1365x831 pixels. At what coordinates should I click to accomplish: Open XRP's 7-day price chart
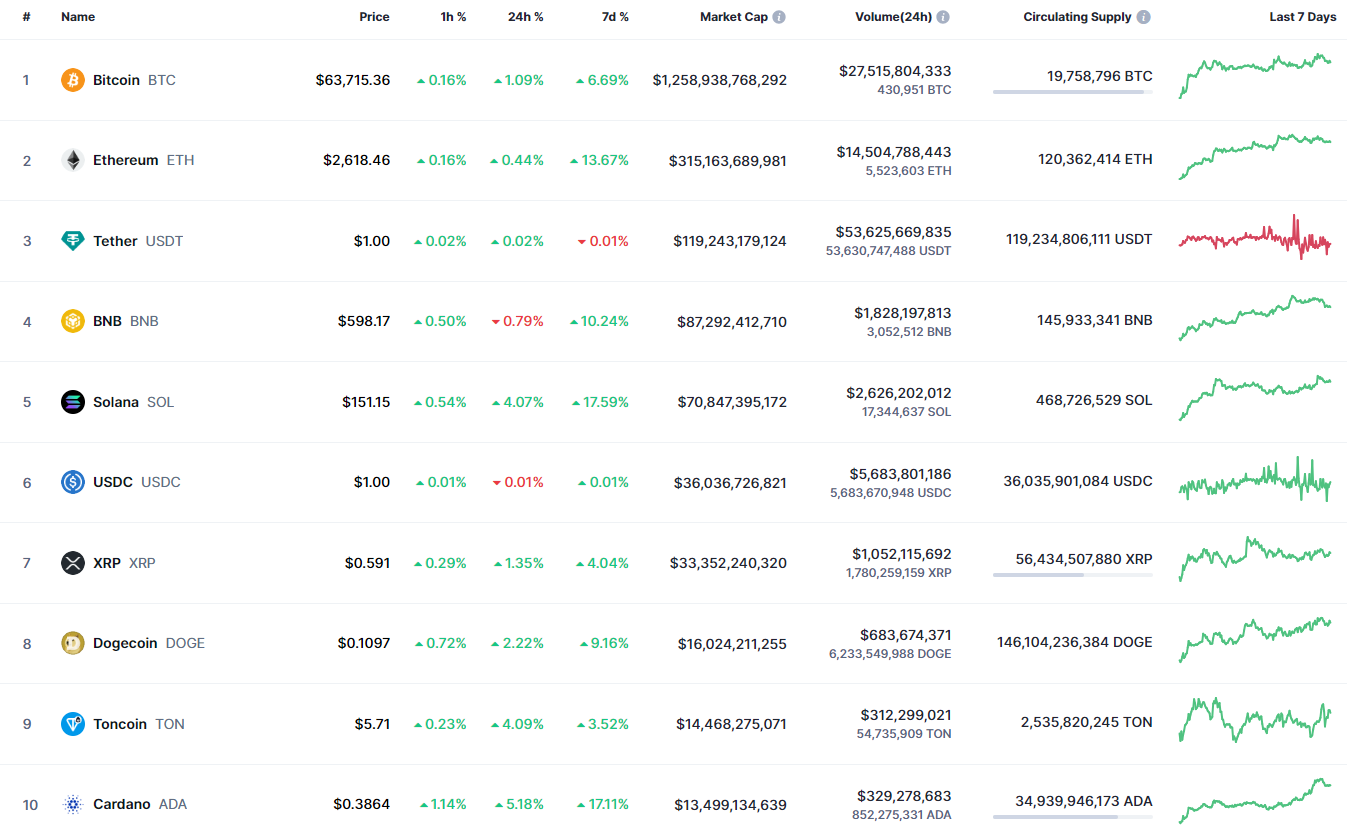coord(1255,559)
